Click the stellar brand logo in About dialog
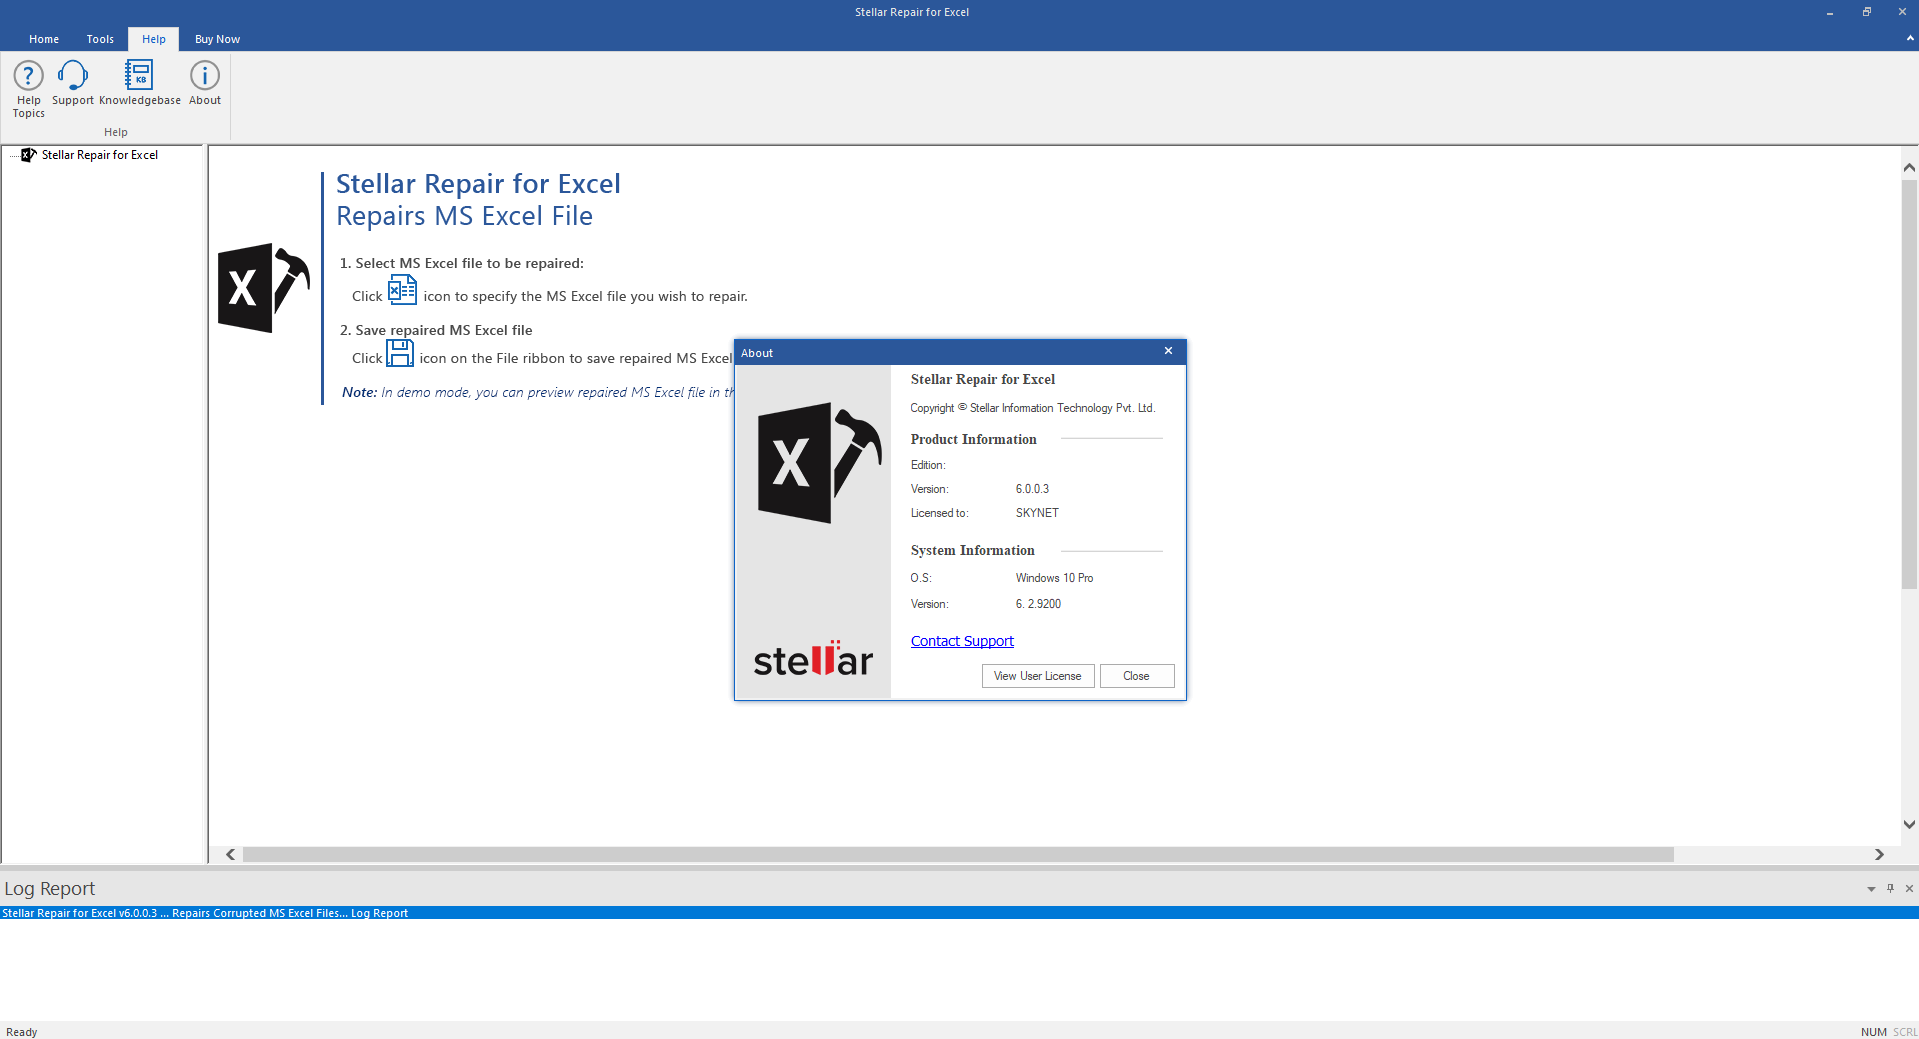The image size is (1919, 1039). tap(813, 659)
